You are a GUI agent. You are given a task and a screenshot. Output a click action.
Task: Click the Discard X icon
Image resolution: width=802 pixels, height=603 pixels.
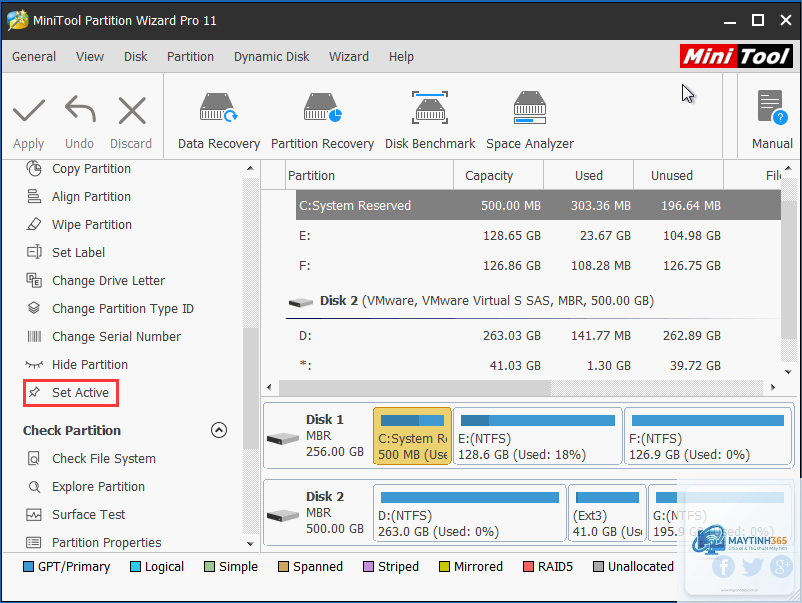[132, 110]
